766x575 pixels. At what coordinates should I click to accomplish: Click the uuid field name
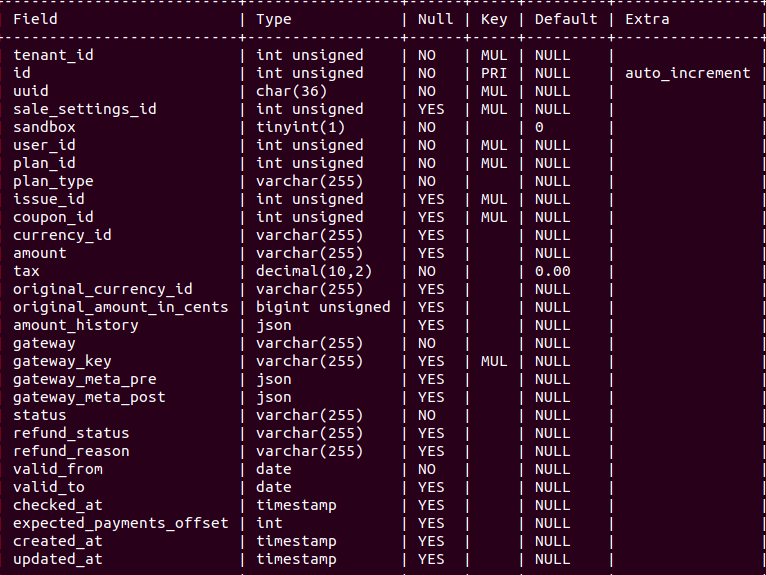point(31,91)
